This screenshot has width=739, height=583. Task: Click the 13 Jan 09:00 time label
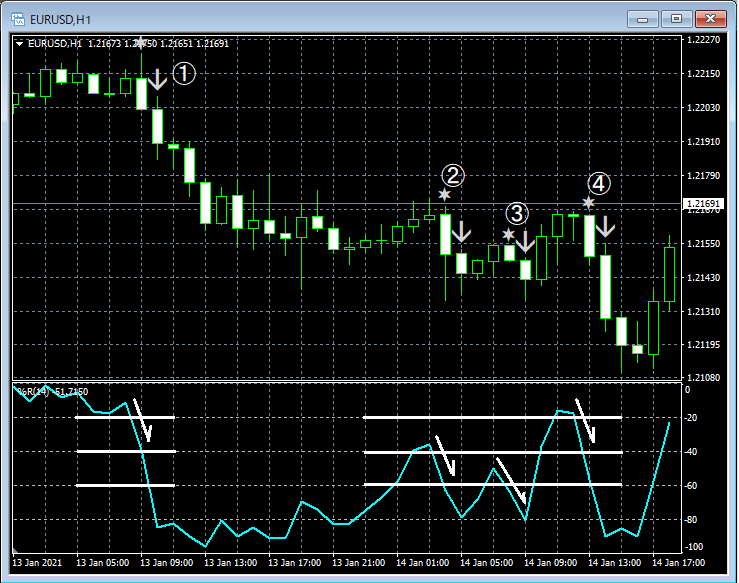point(166,563)
